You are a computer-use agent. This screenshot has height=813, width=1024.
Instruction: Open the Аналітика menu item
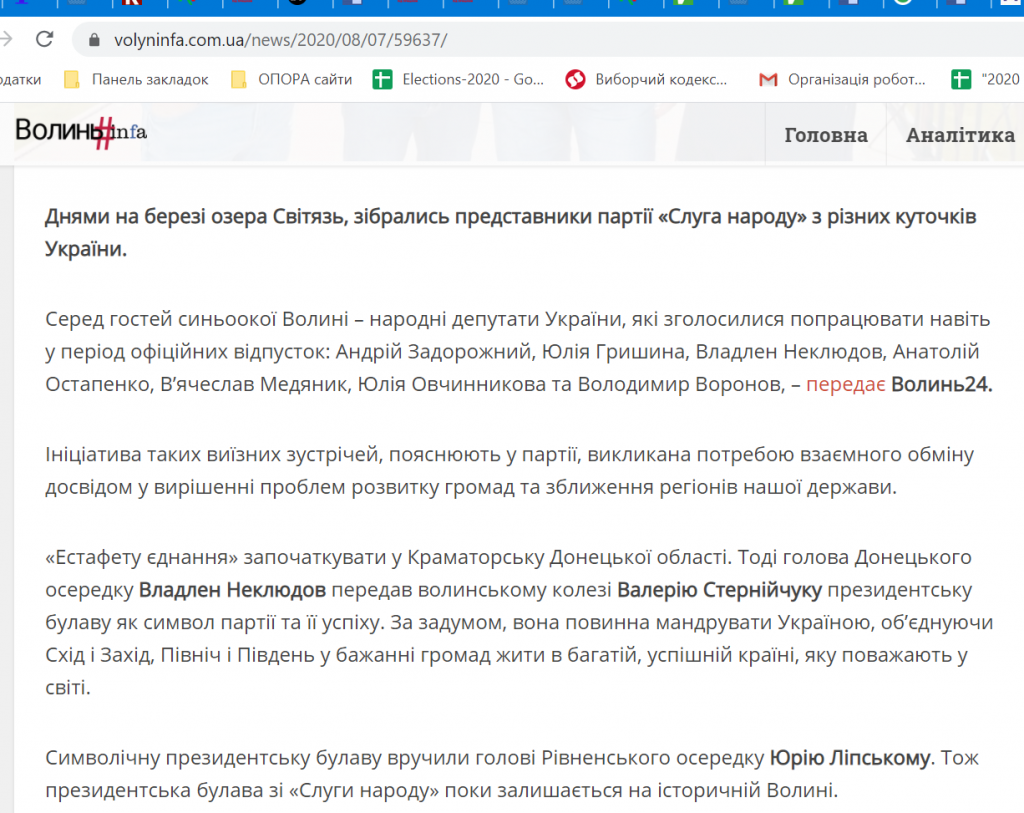(x=960, y=135)
